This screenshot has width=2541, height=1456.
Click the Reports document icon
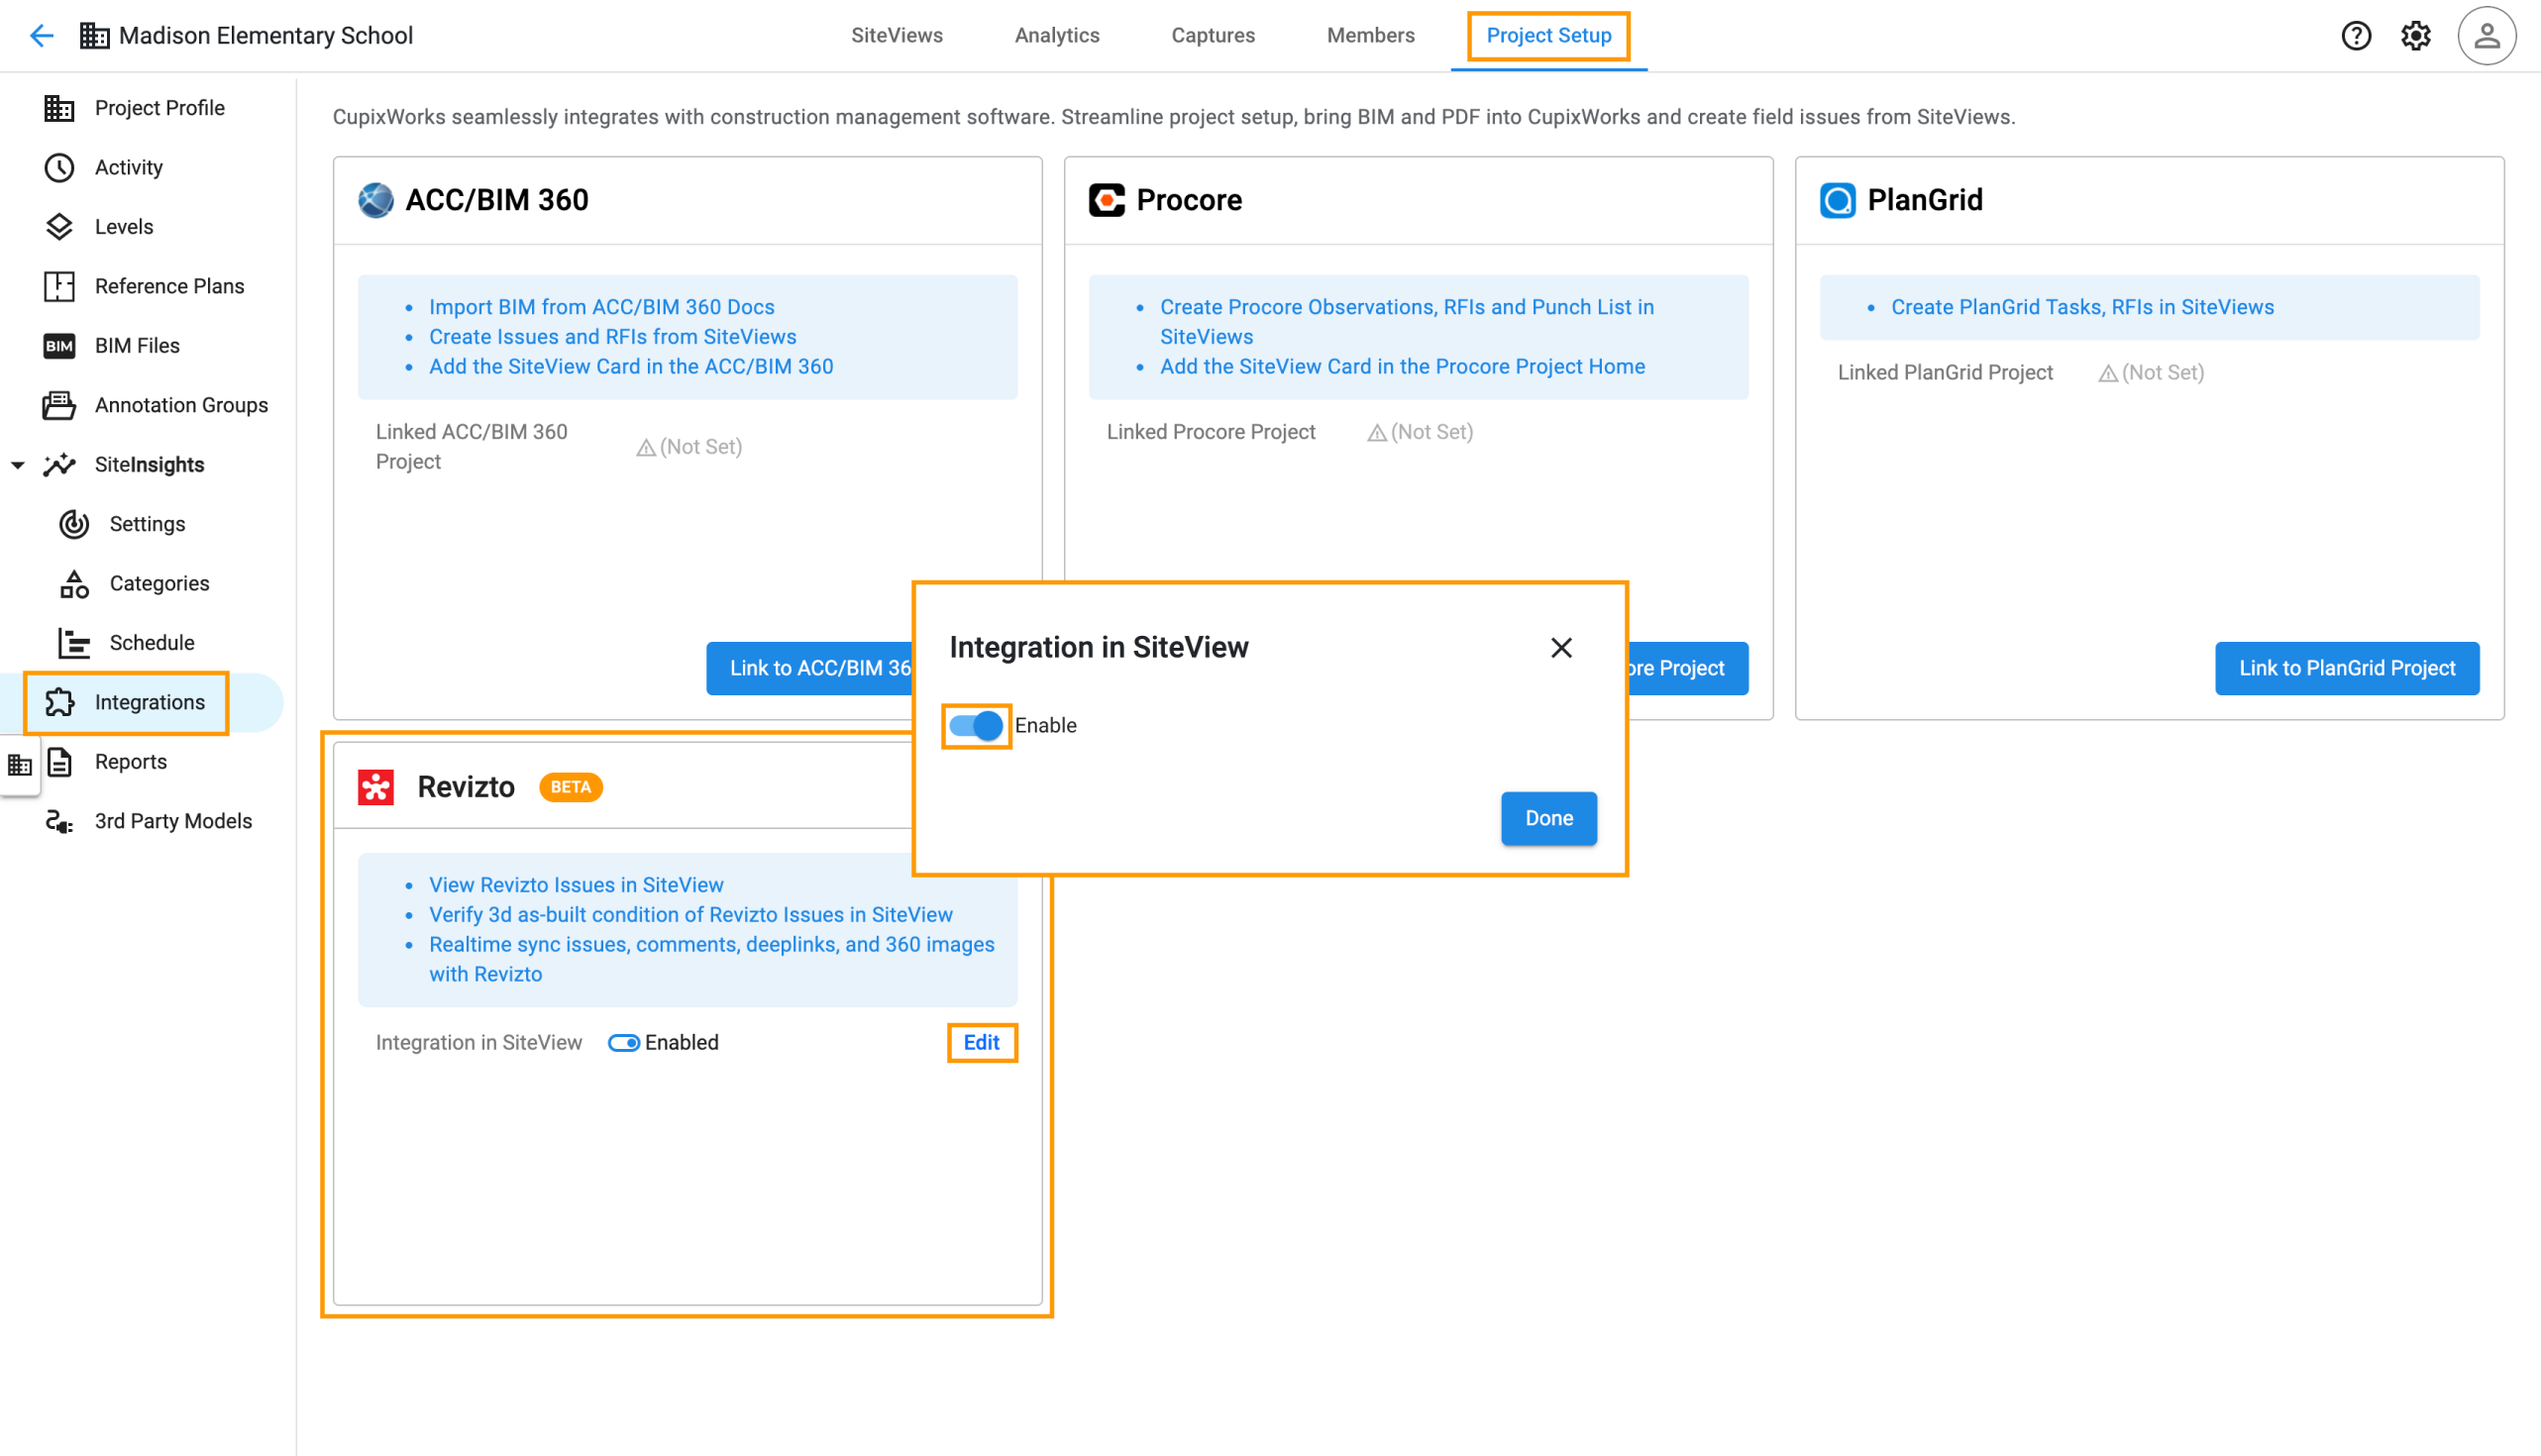(59, 762)
